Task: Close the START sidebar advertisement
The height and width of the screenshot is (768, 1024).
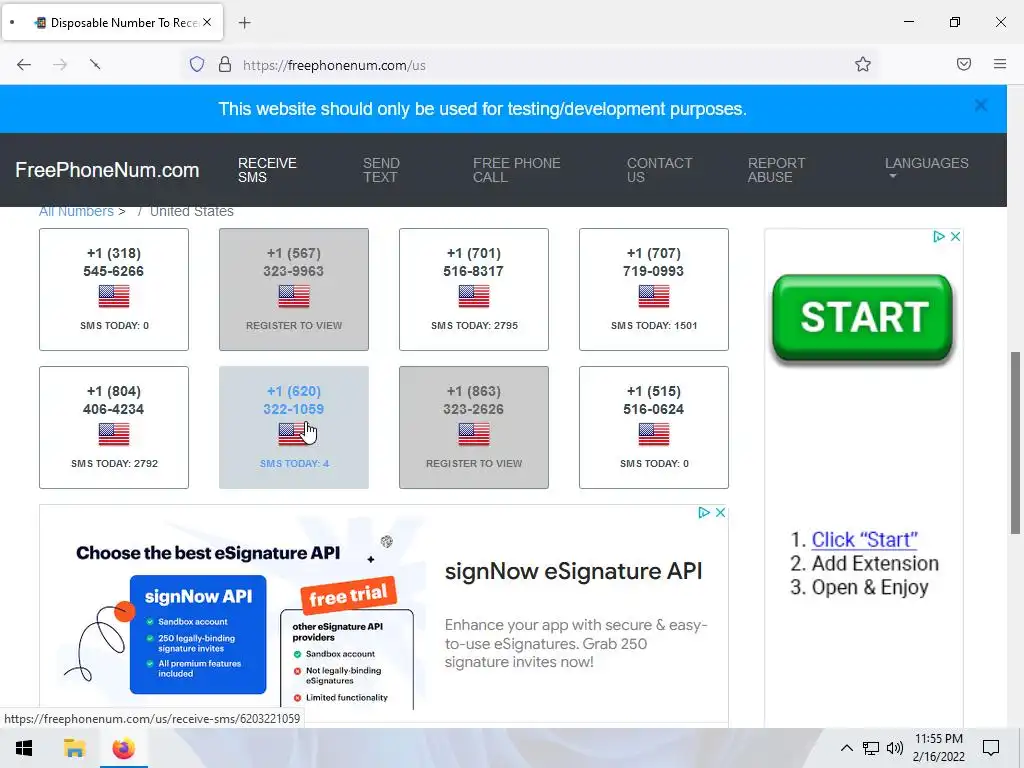Action: point(955,236)
